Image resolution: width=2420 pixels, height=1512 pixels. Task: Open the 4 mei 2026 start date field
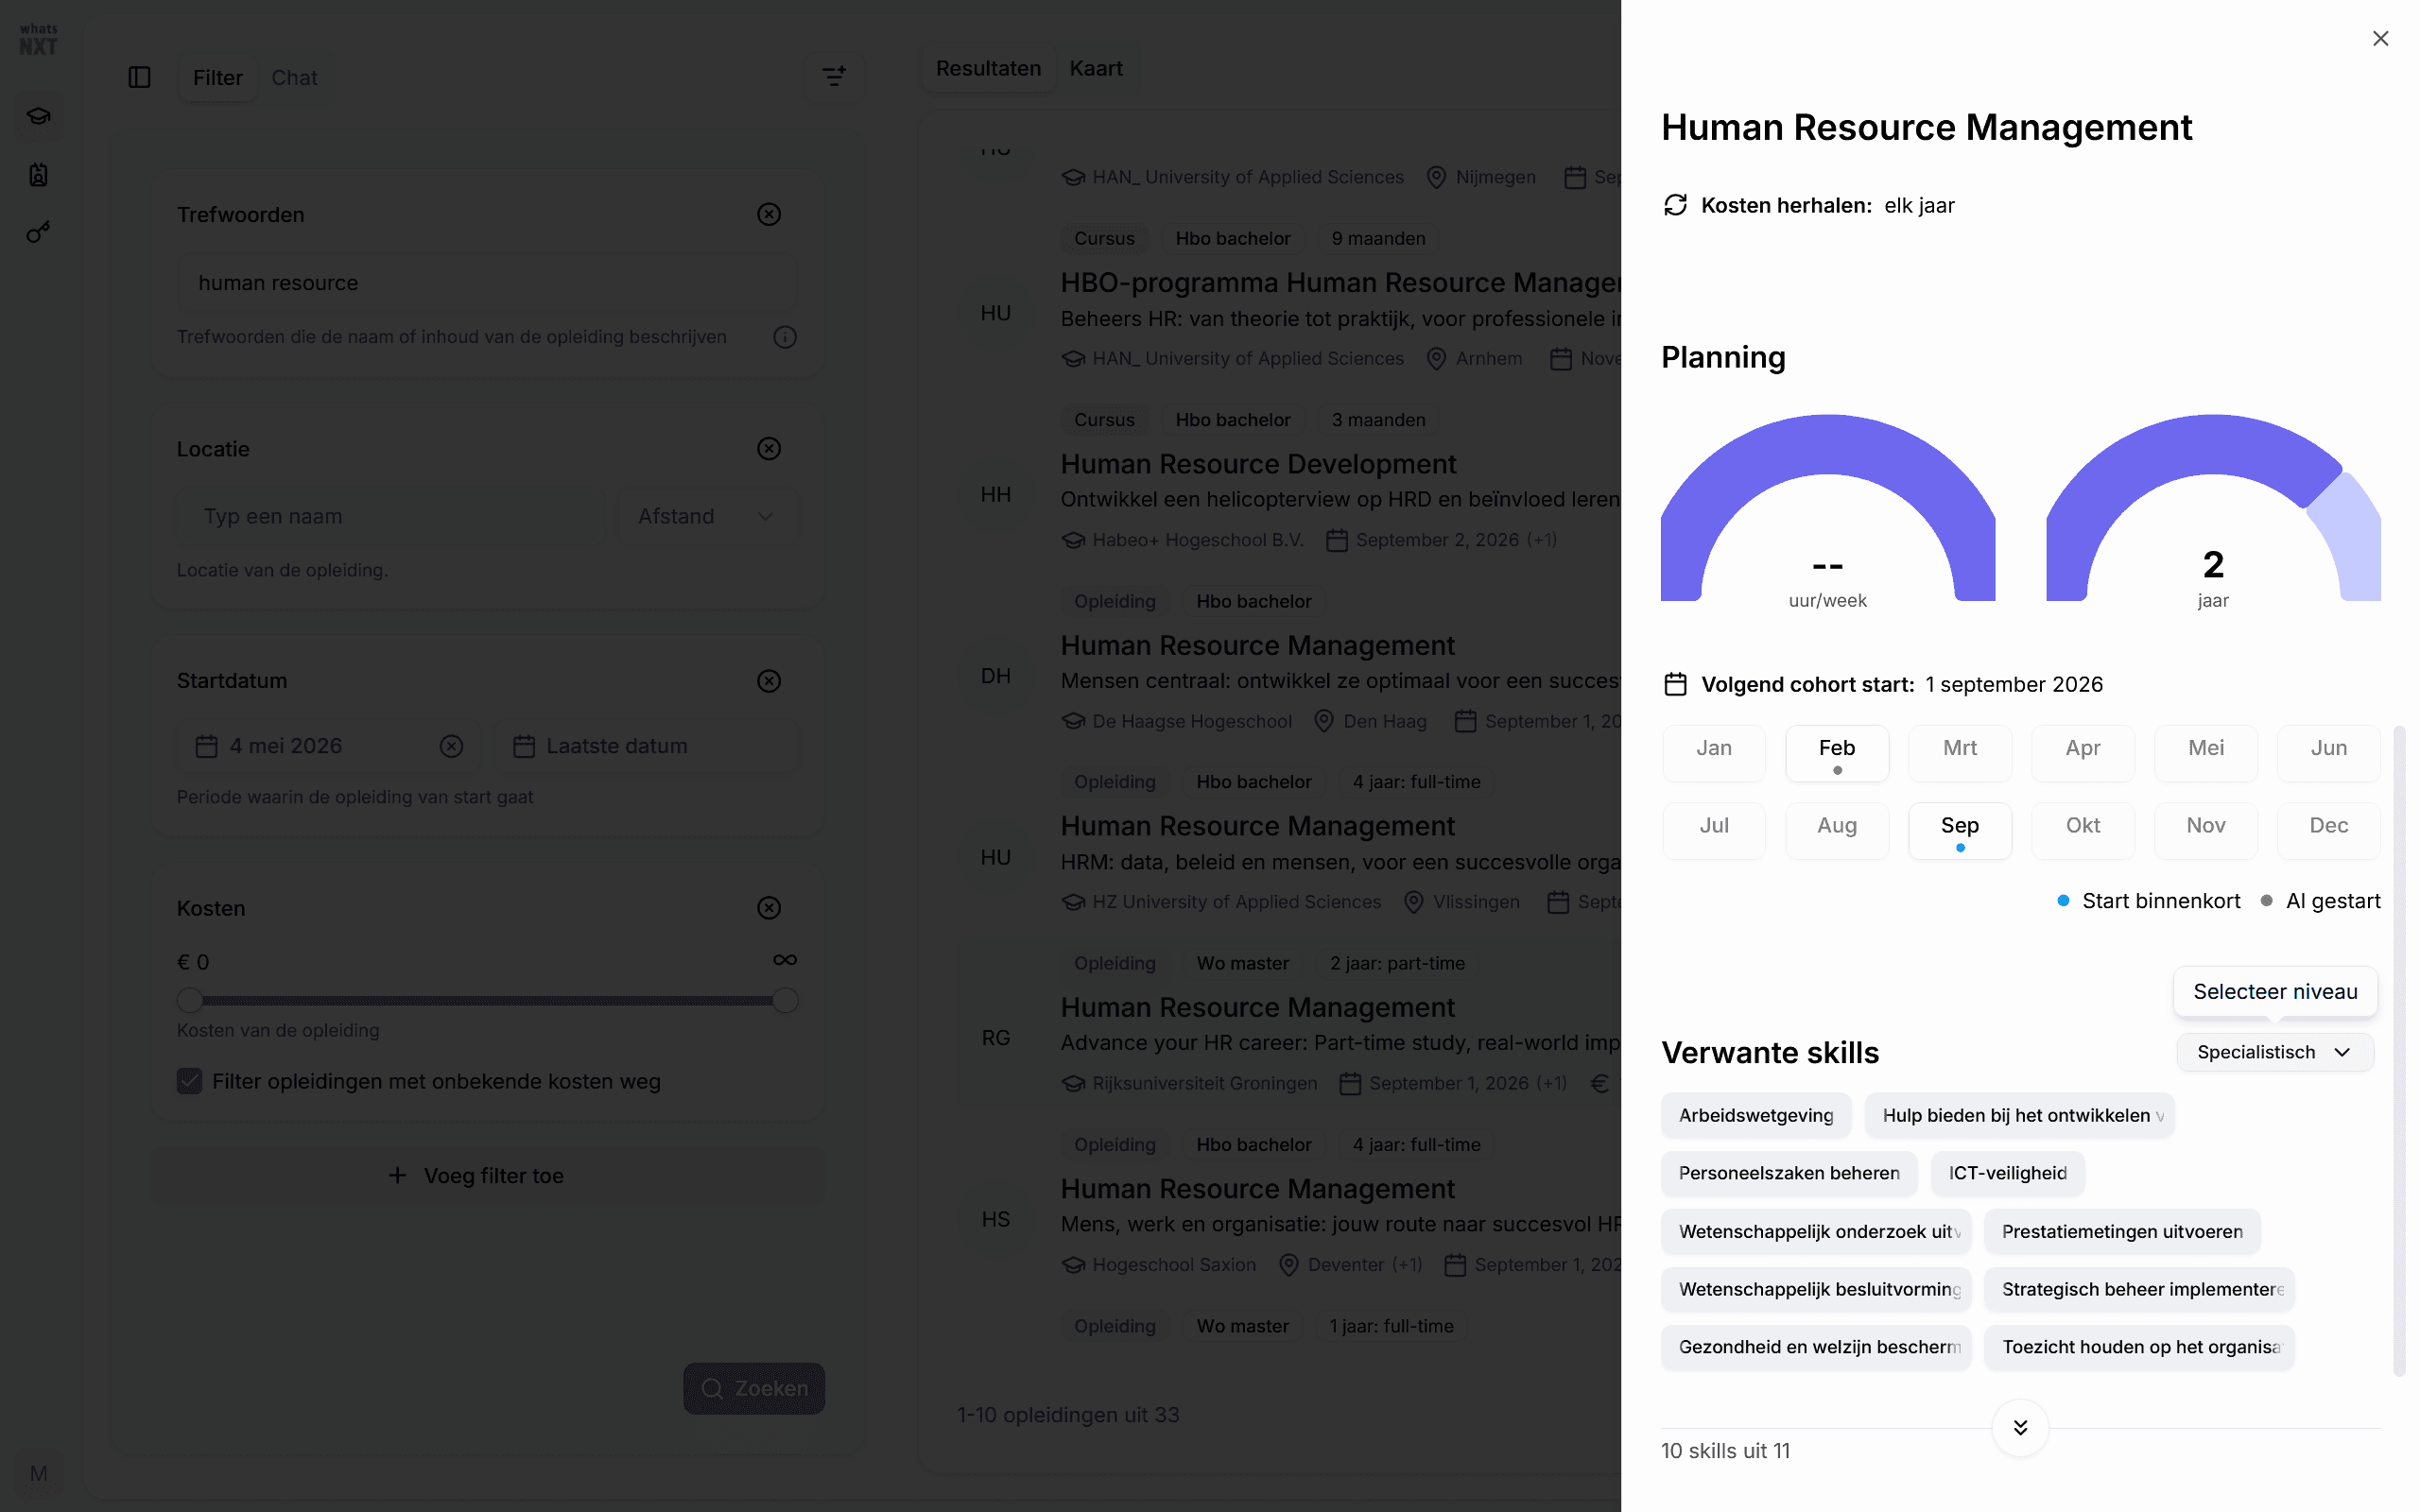click(329, 746)
